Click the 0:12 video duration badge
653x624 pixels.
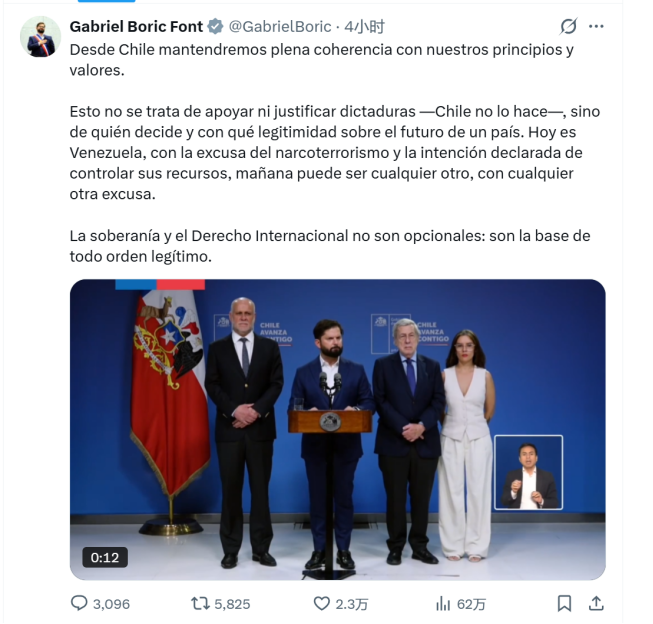(105, 557)
